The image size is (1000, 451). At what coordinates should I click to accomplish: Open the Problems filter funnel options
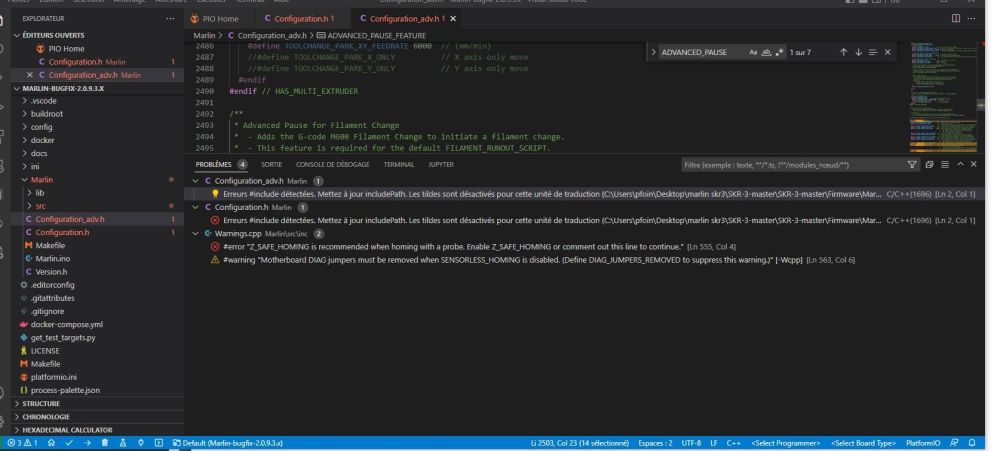point(912,165)
